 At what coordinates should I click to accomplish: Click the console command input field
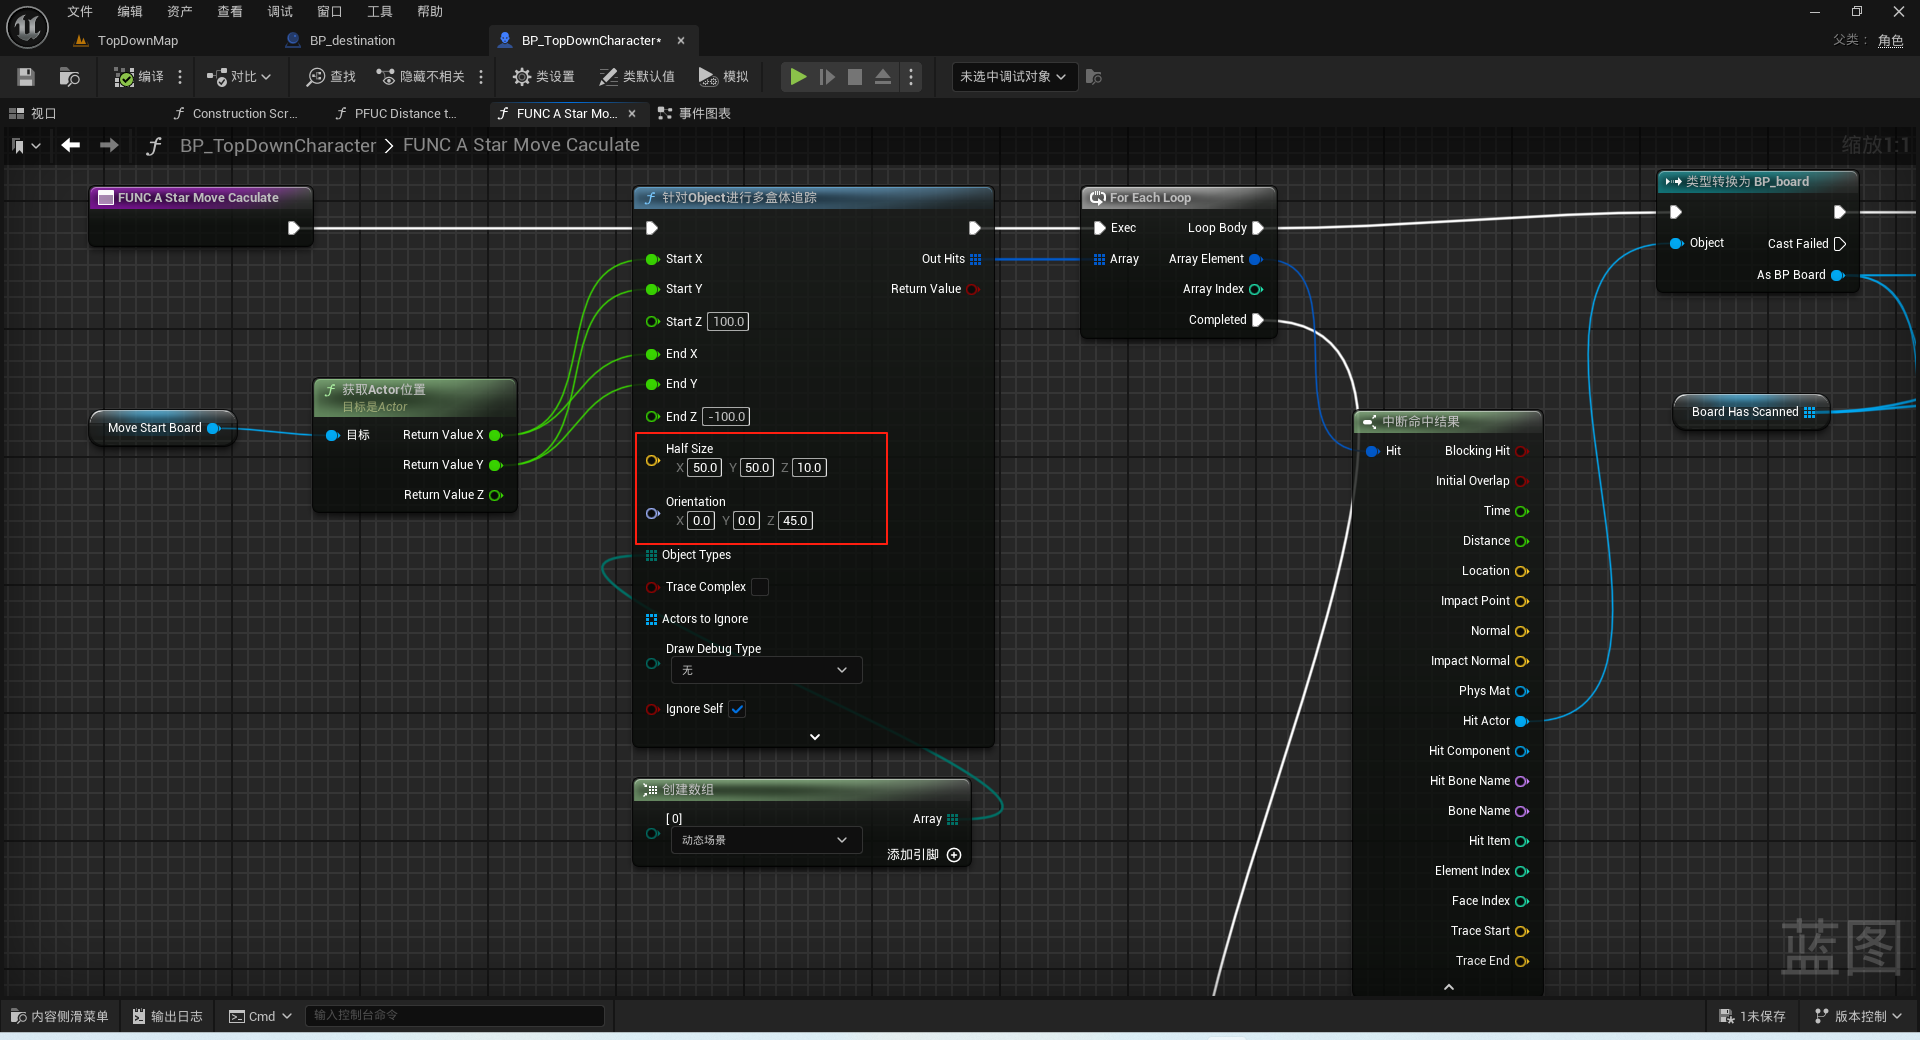[455, 1016]
